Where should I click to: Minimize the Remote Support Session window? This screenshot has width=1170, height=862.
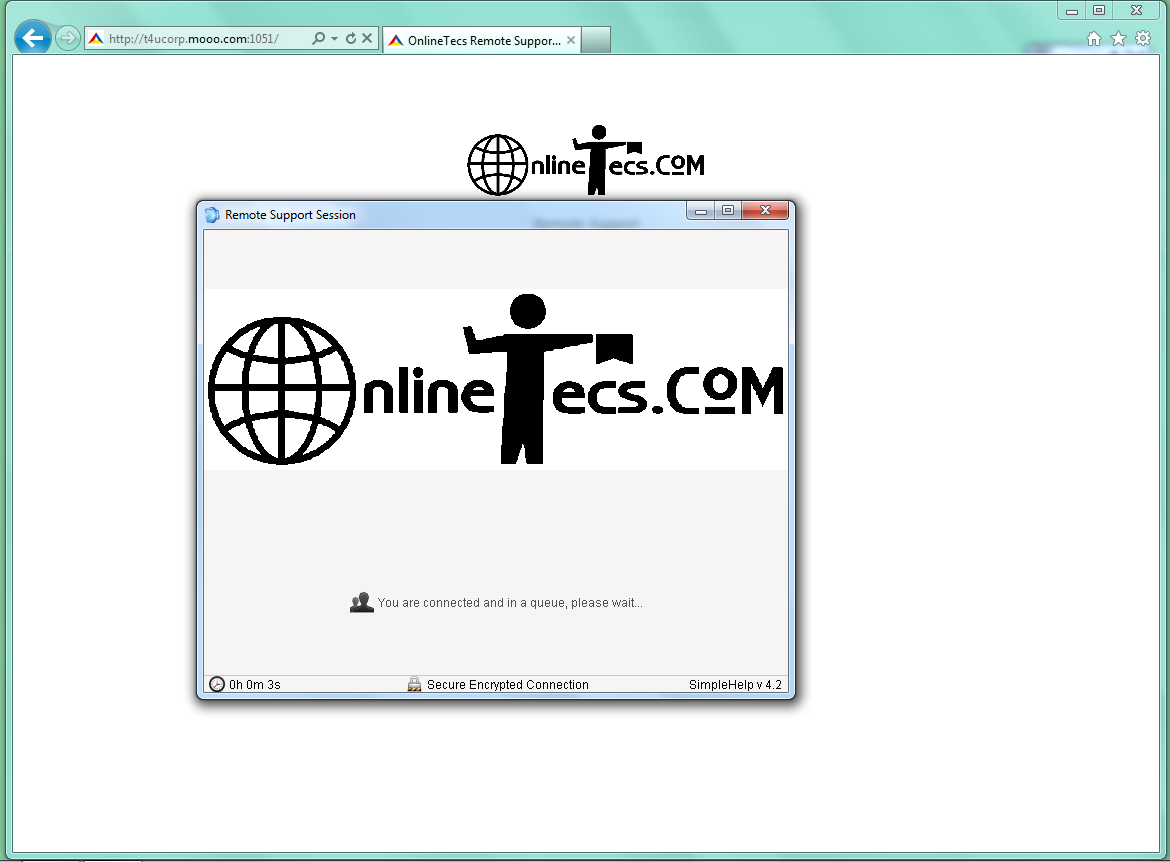[701, 211]
